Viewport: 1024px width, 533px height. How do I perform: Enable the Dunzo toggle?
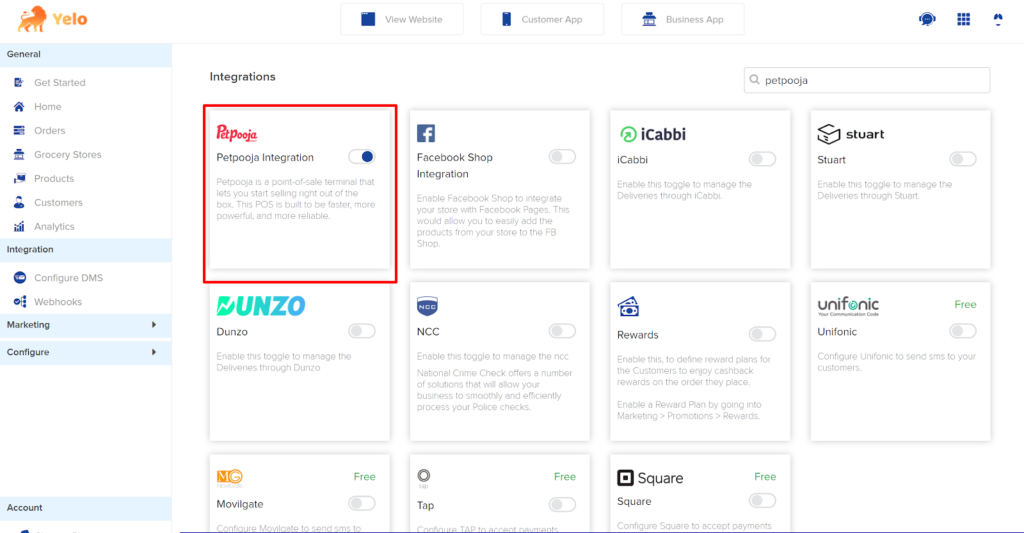[361, 331]
